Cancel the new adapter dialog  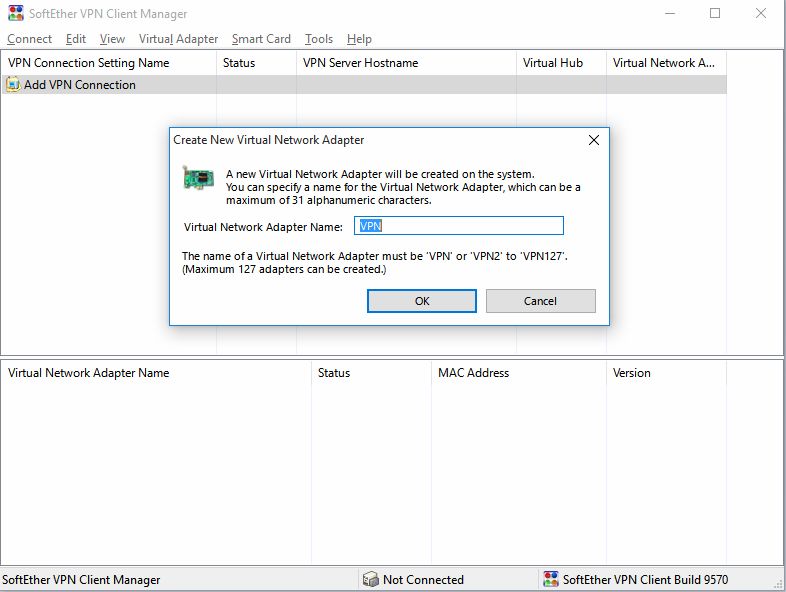540,301
